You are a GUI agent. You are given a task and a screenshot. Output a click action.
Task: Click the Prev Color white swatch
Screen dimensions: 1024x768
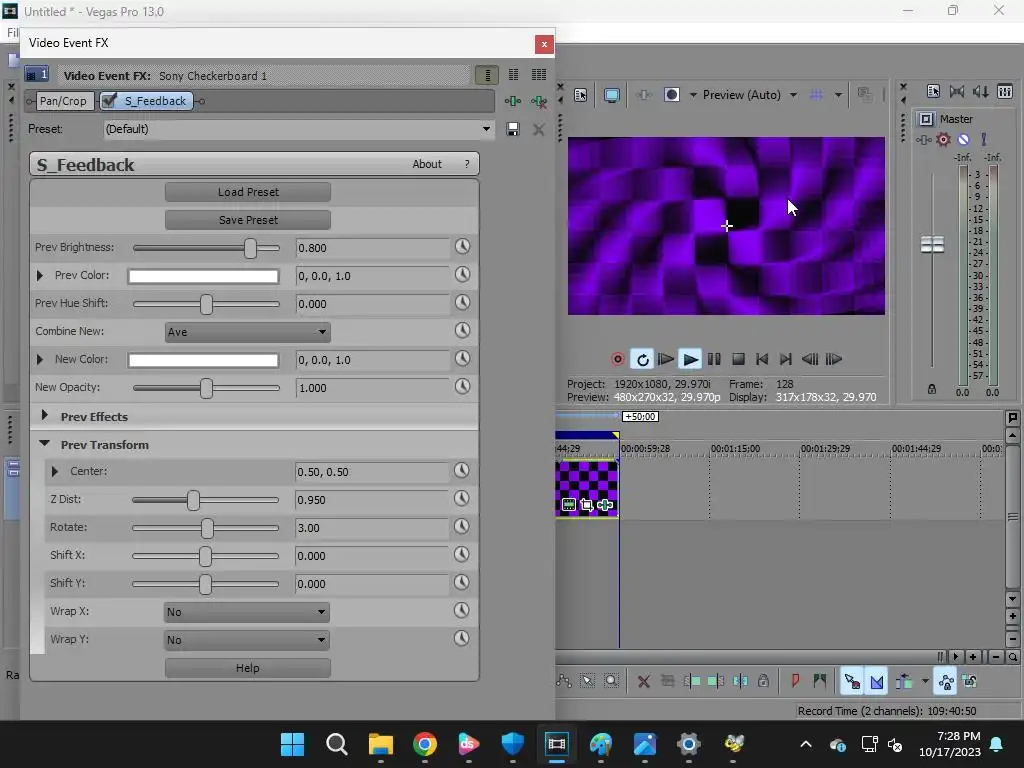[x=203, y=276]
